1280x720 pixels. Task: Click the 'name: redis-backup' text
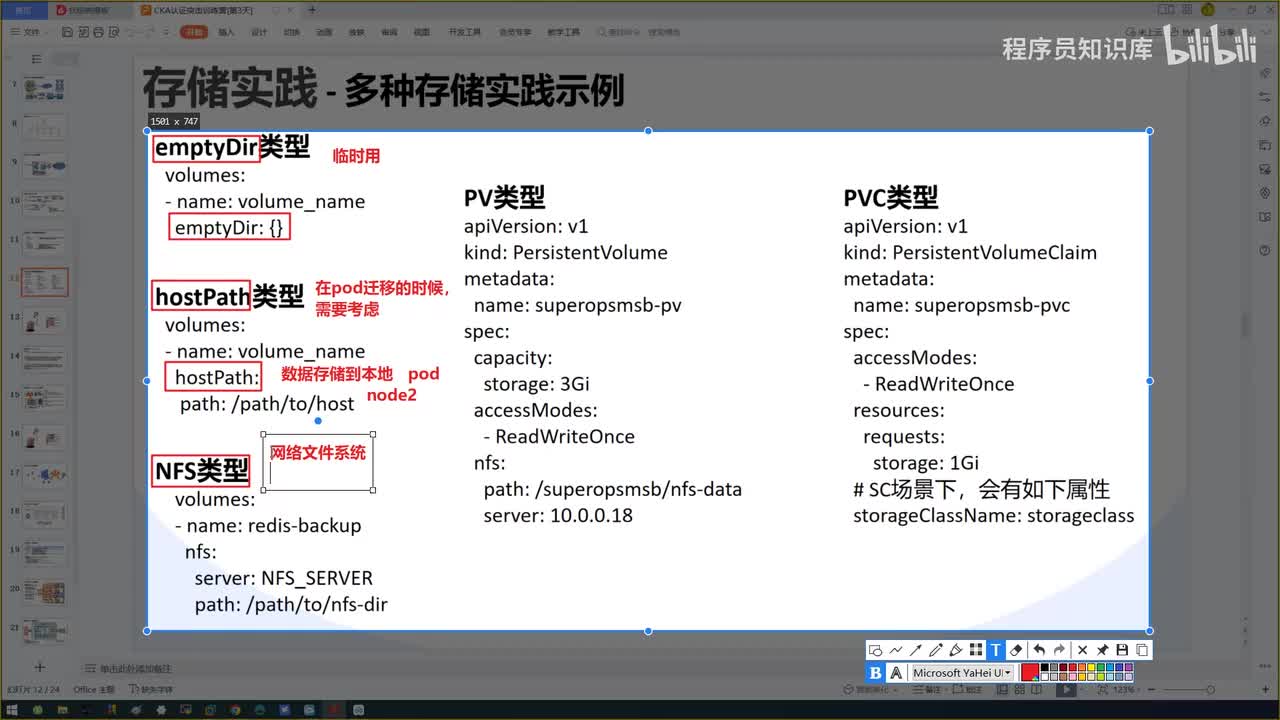click(x=274, y=525)
